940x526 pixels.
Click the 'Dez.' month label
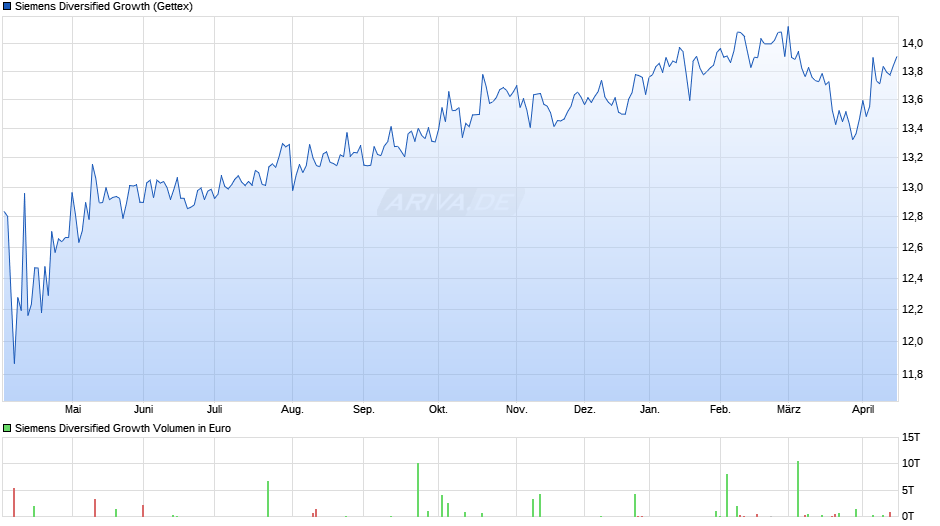(585, 410)
